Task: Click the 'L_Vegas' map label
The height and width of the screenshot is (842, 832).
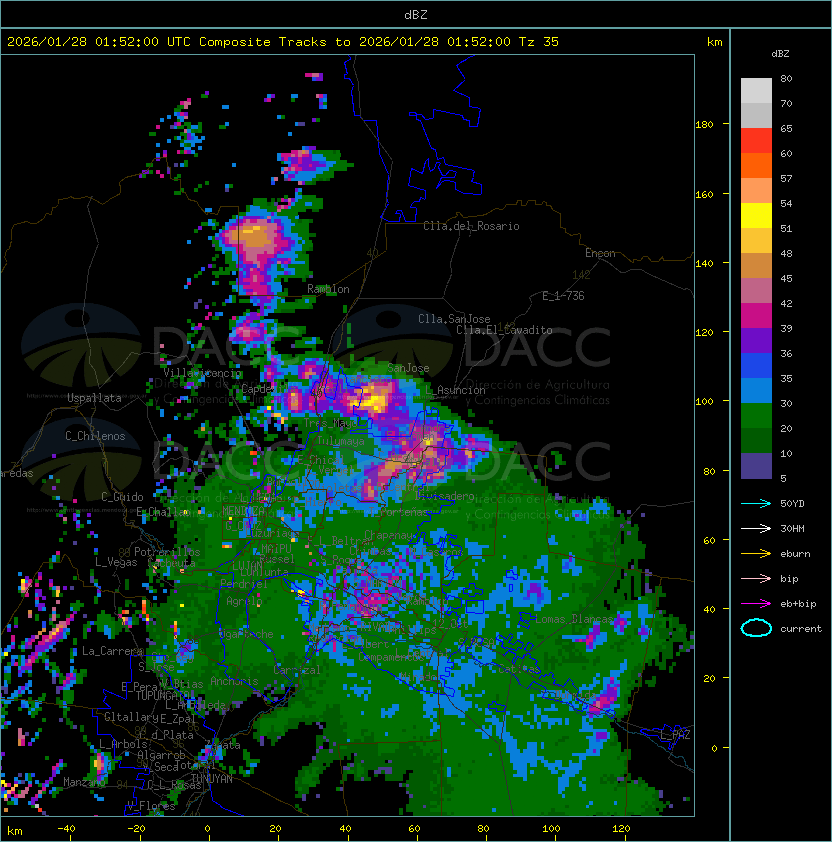Action: tap(116, 562)
